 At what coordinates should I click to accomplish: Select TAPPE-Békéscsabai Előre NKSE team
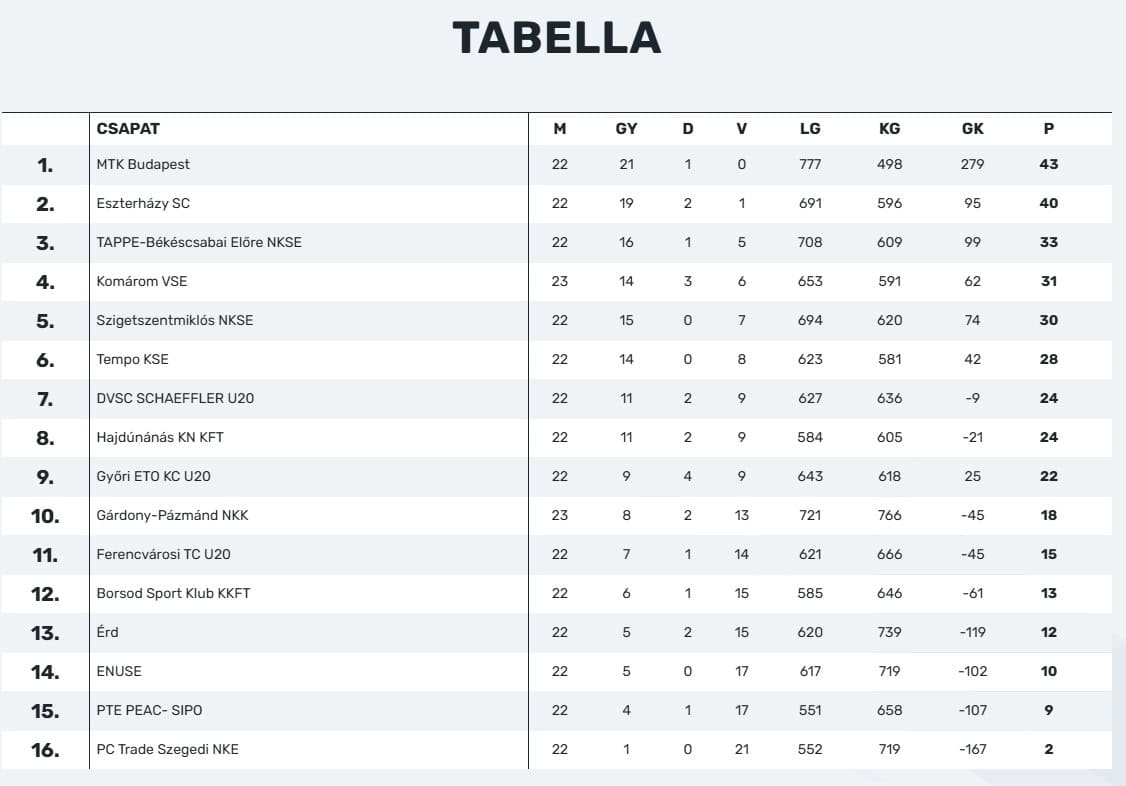tap(199, 242)
